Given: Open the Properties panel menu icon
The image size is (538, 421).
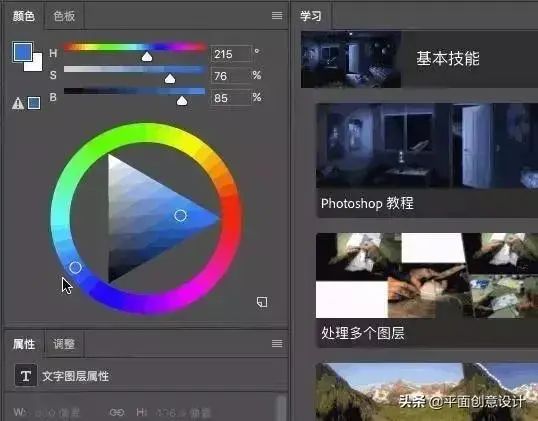Looking at the screenshot, I should coord(277,343).
